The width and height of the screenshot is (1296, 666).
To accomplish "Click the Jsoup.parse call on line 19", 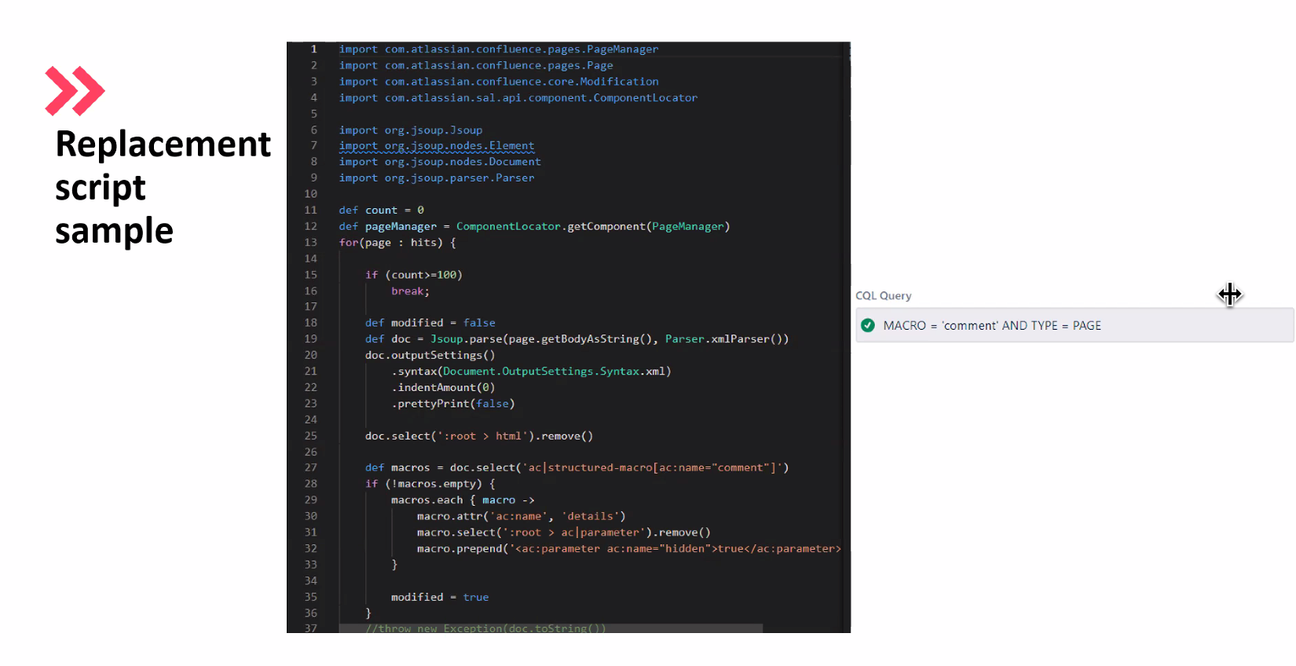I will [x=470, y=338].
